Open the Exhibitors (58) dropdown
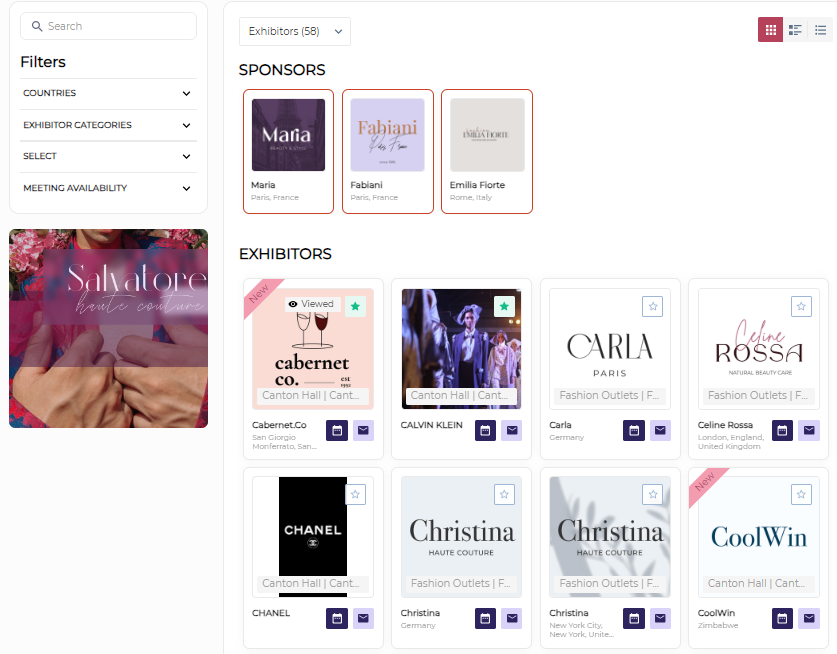Screen dimensions: 837x654 coord(294,31)
